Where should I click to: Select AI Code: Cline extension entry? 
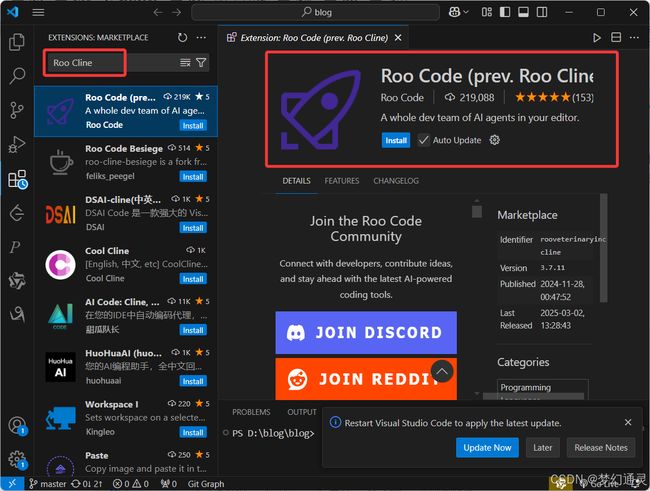click(126, 316)
